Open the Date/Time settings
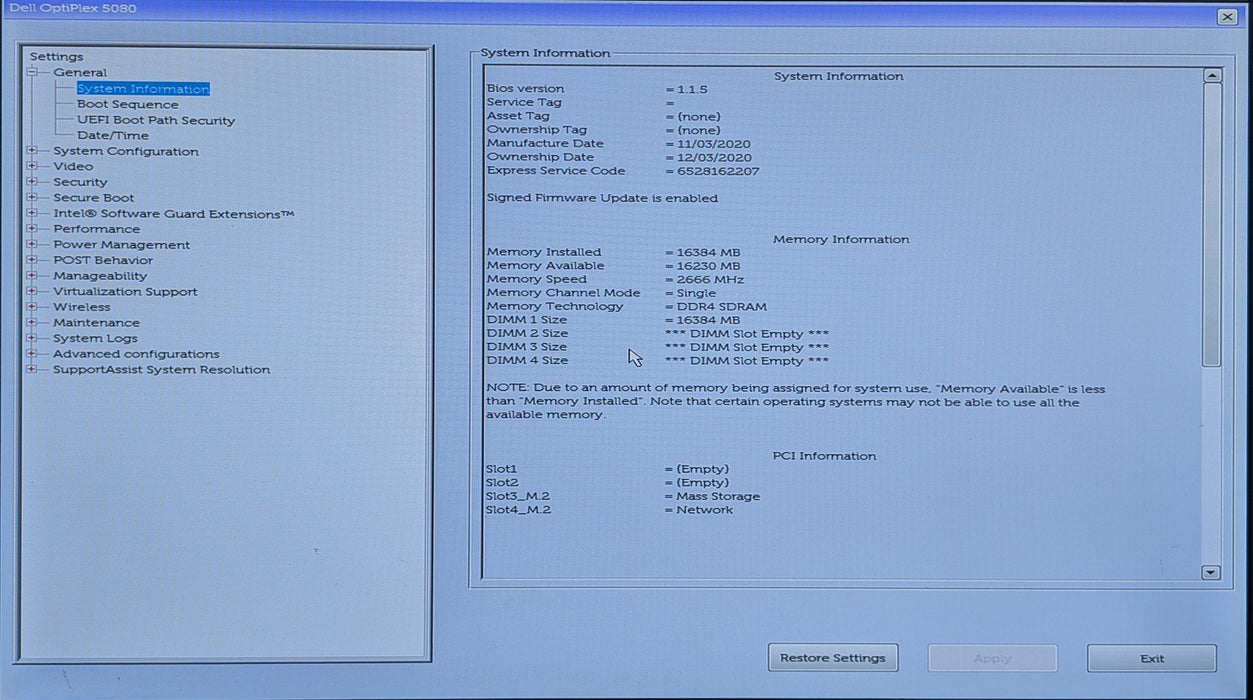Viewport: 1253px width, 700px height. pyautogui.click(x=113, y=135)
